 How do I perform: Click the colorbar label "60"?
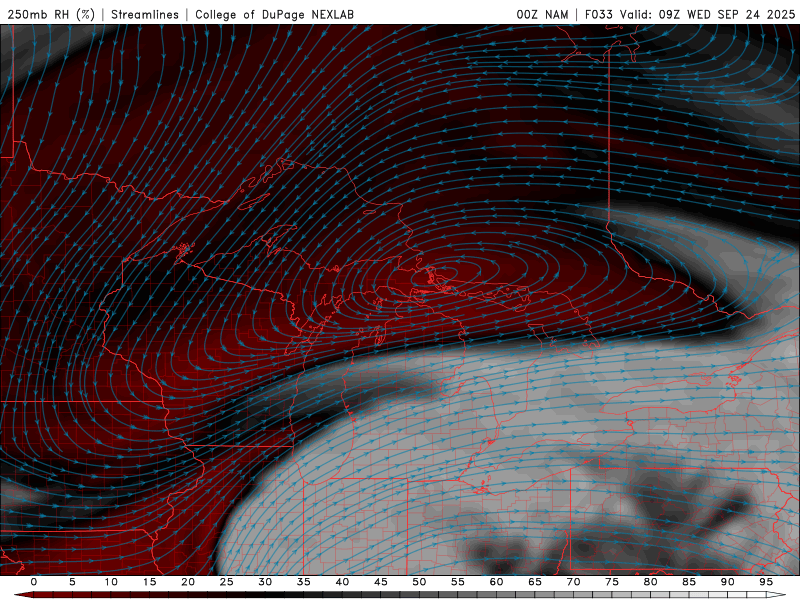click(x=496, y=582)
